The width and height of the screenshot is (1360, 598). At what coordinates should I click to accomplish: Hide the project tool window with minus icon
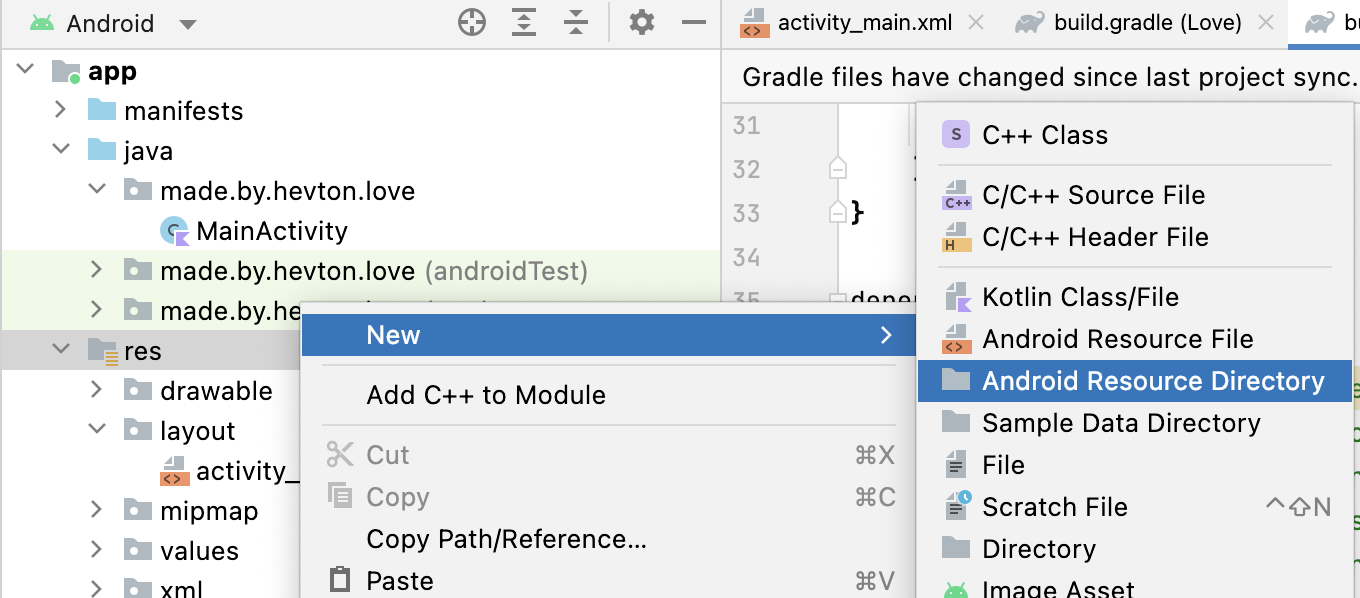pos(694,22)
